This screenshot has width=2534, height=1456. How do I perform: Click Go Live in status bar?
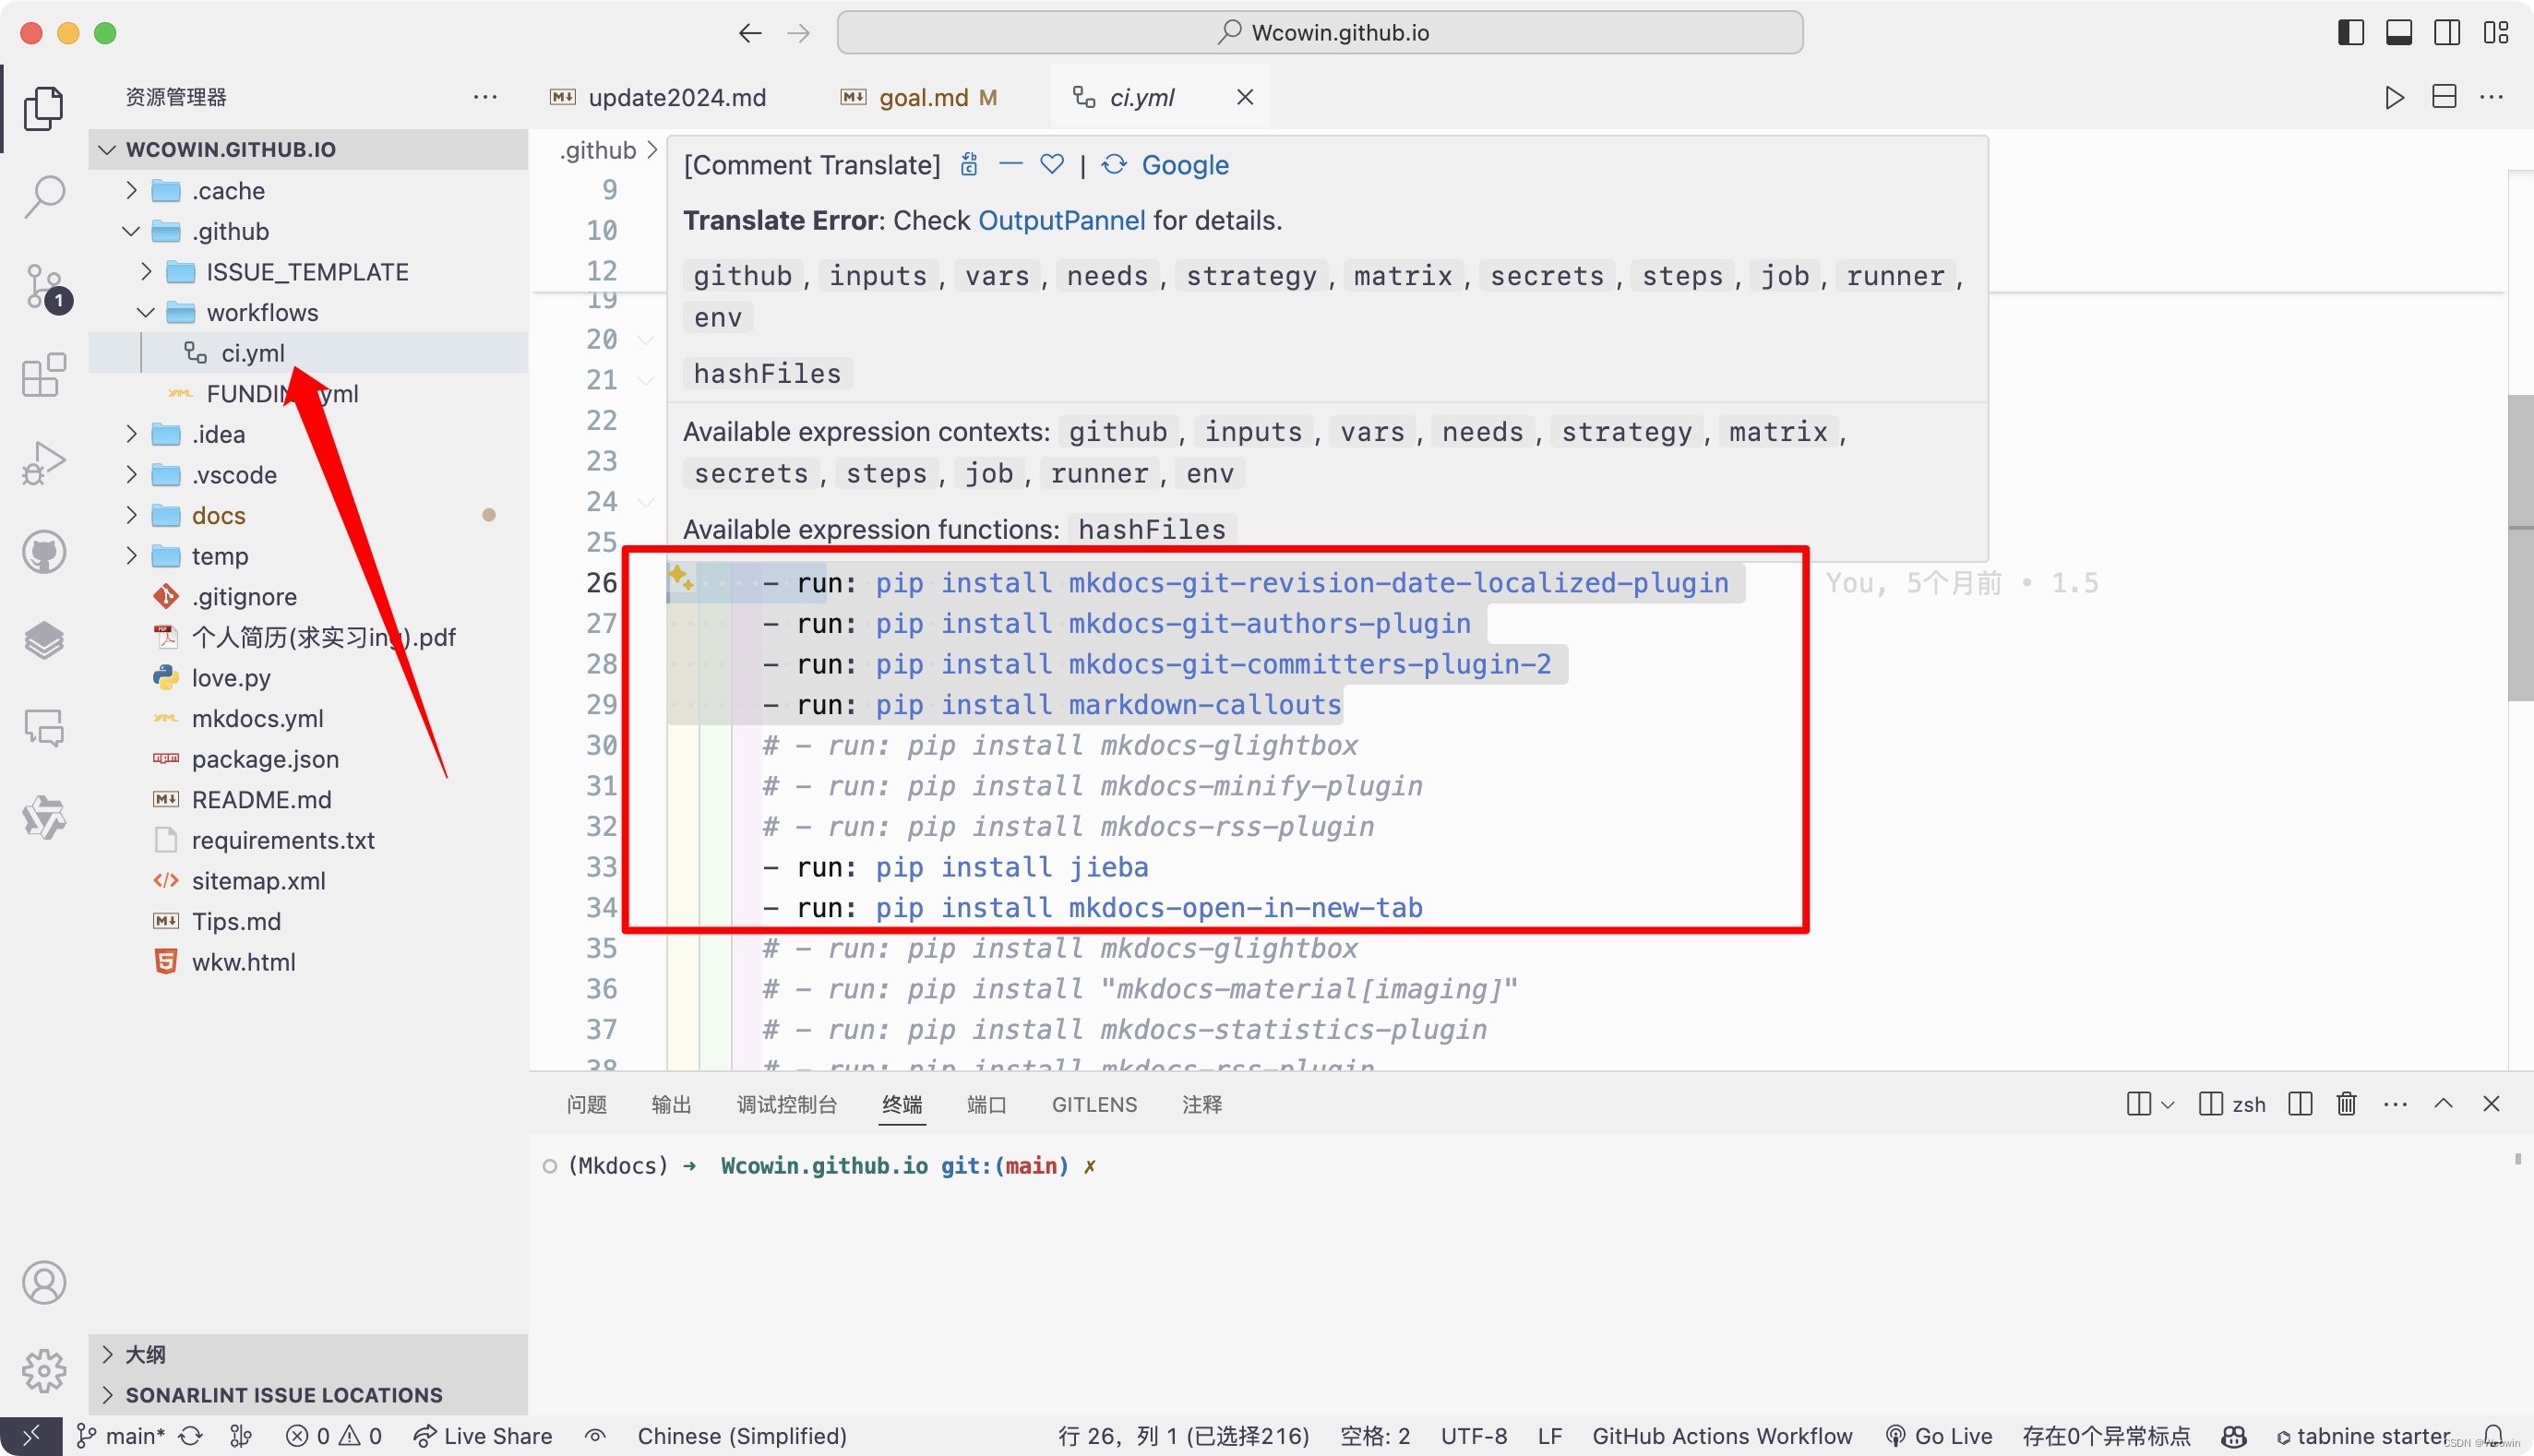tap(1939, 1436)
